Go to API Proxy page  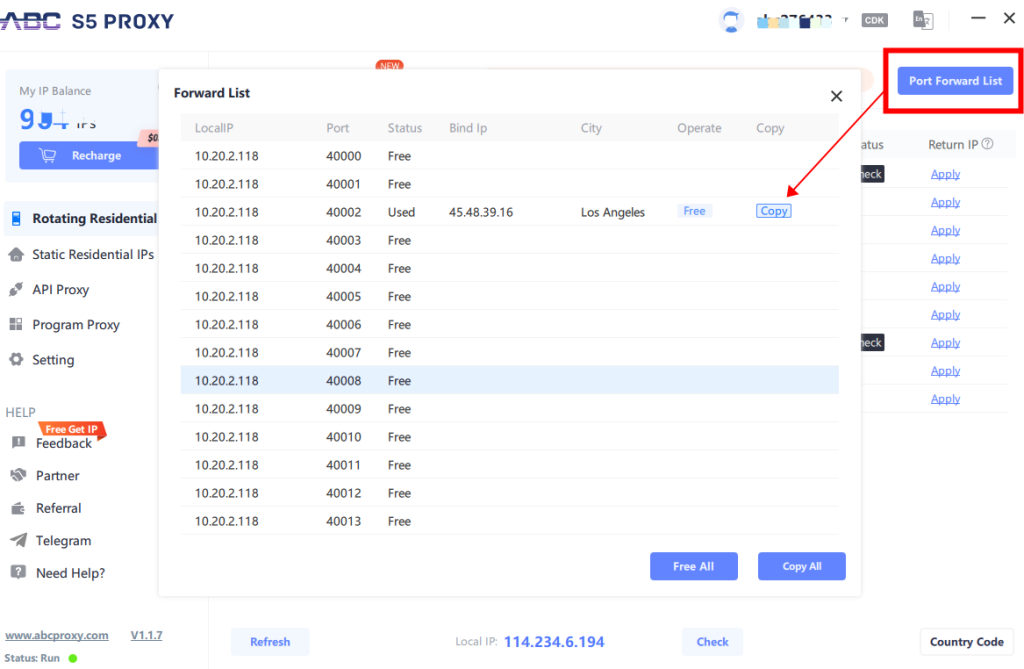click(x=60, y=289)
